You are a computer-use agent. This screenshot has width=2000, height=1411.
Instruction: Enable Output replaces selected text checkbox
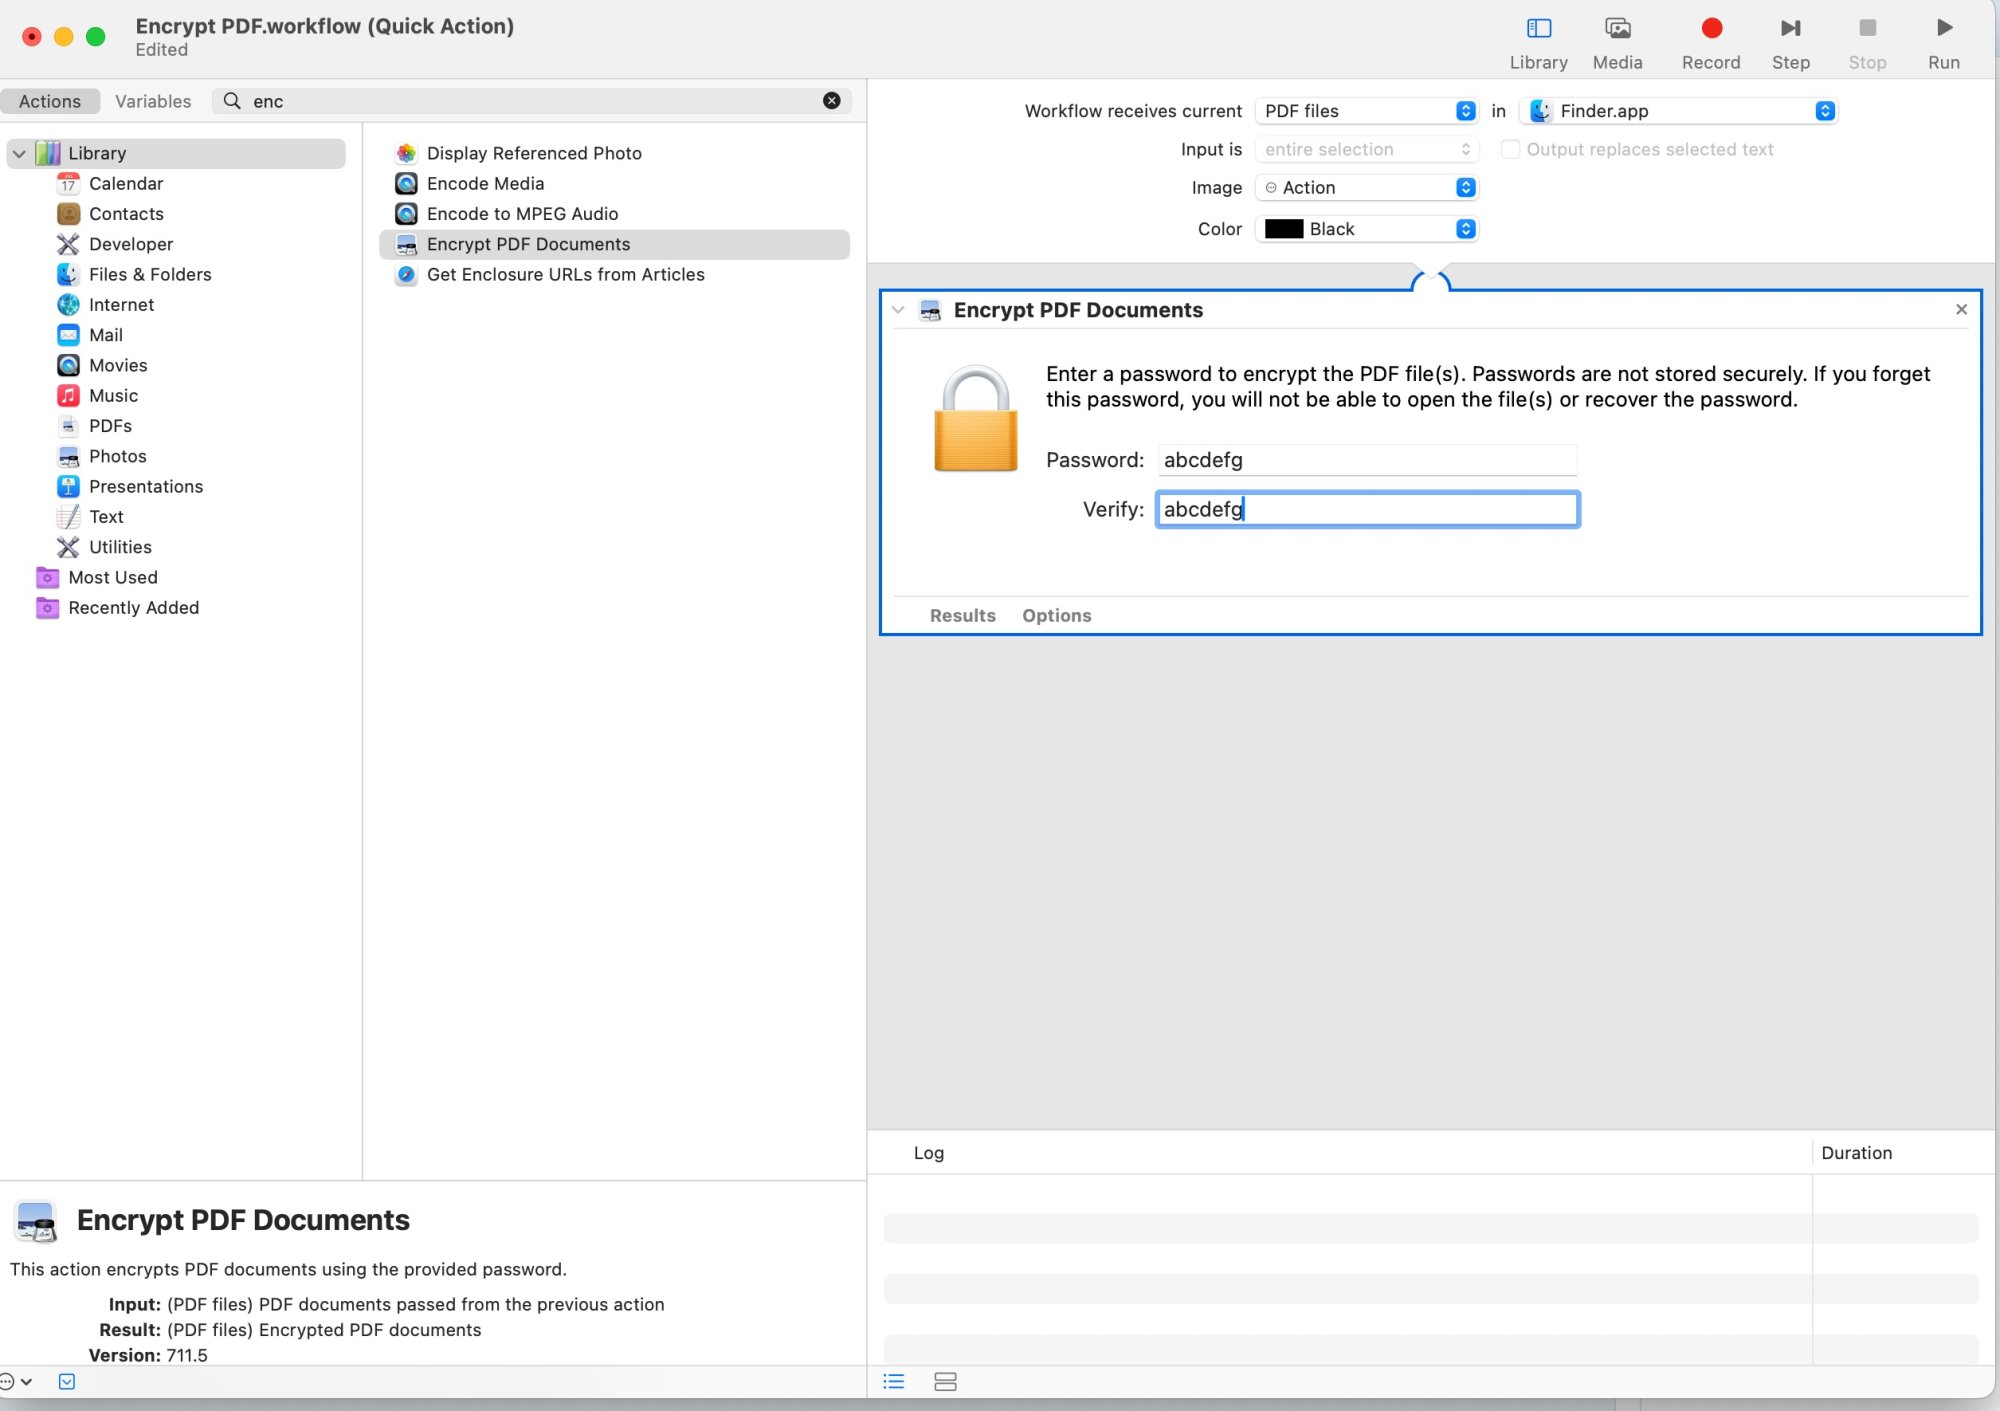pyautogui.click(x=1510, y=149)
